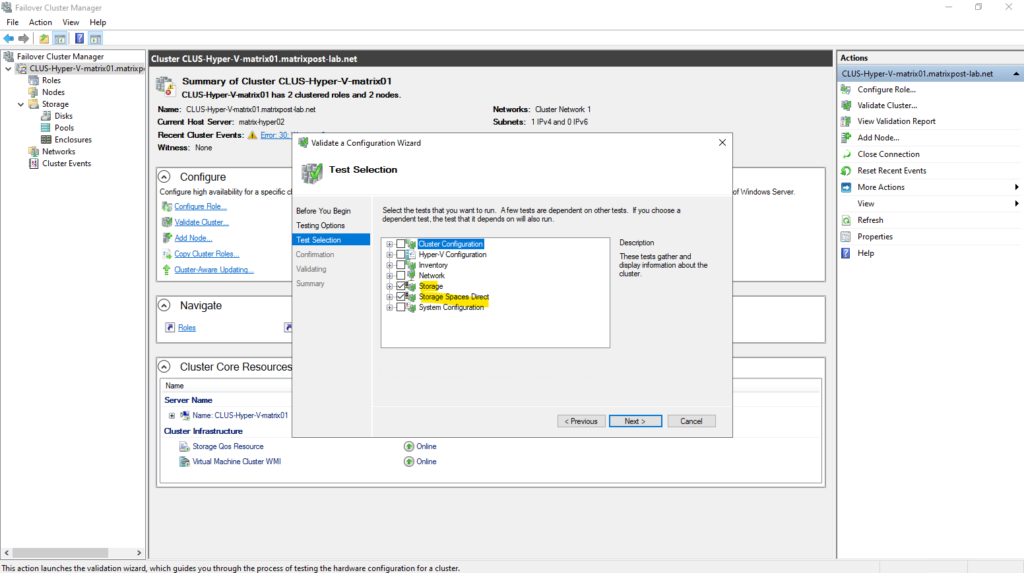This screenshot has width=1024, height=573.
Task: Uncheck the Storage Spaces Direct test checkbox
Action: click(x=401, y=297)
